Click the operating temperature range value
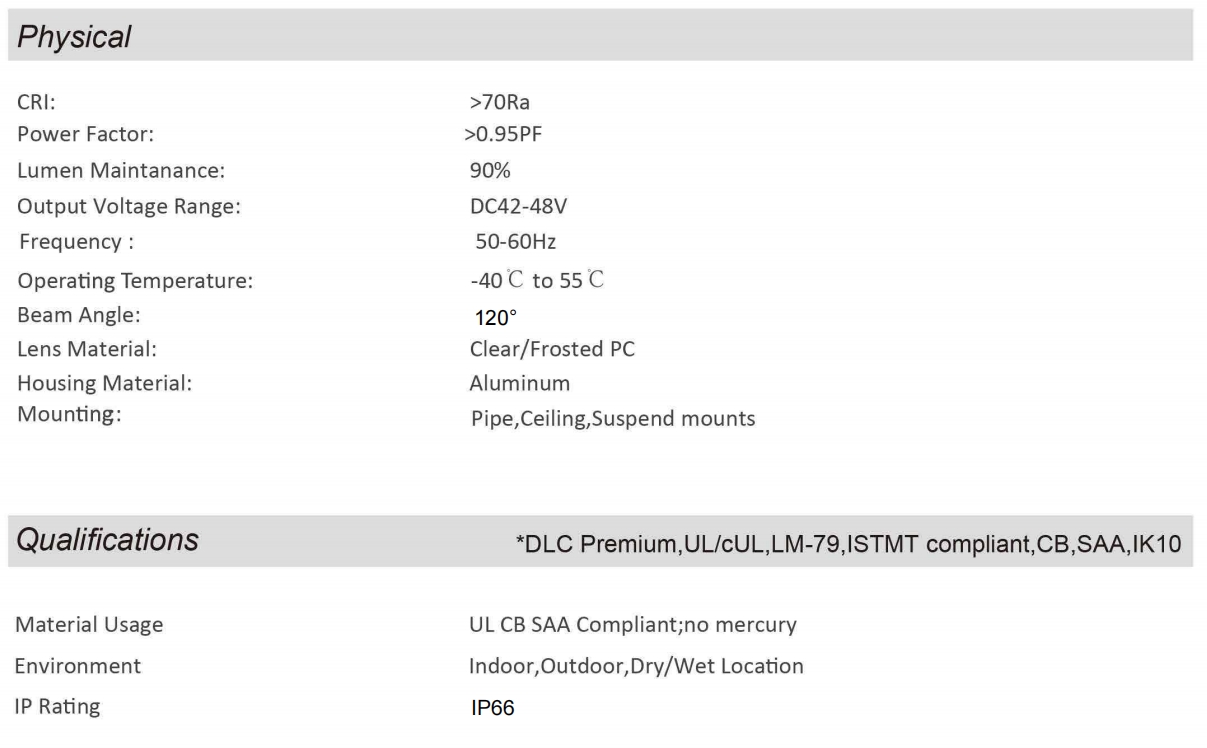Image resolution: width=1207 pixels, height=748 pixels. tap(536, 281)
